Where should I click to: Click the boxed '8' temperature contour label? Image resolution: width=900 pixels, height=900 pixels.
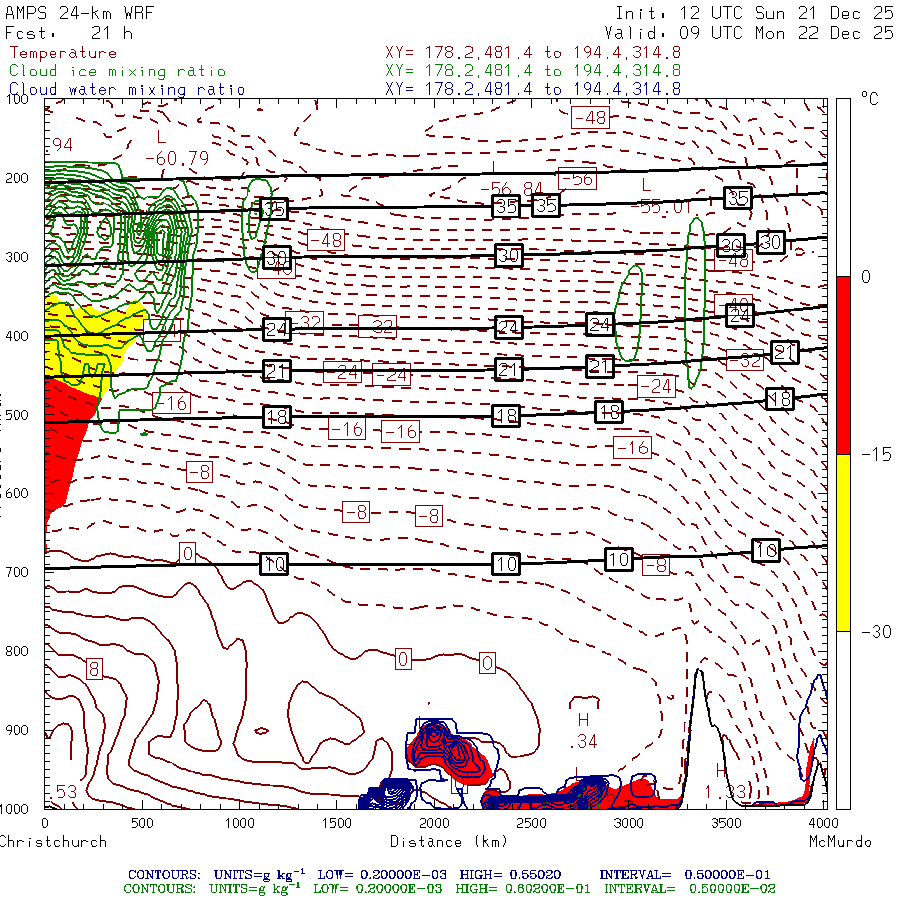click(x=94, y=669)
